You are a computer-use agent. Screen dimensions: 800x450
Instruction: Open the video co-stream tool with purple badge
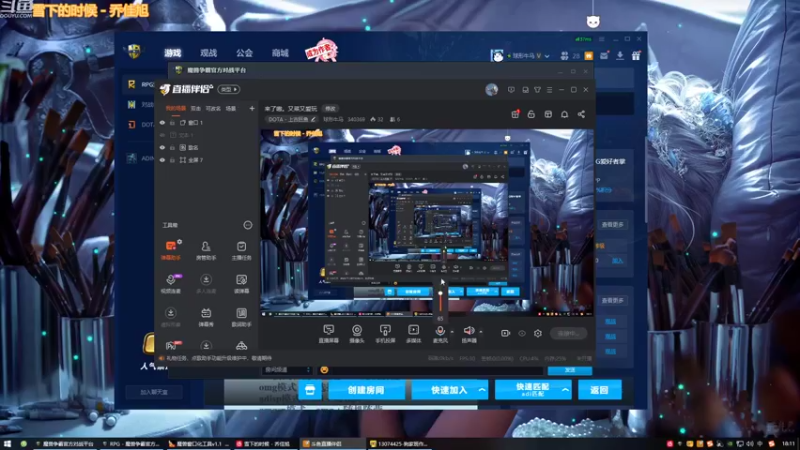point(170,283)
